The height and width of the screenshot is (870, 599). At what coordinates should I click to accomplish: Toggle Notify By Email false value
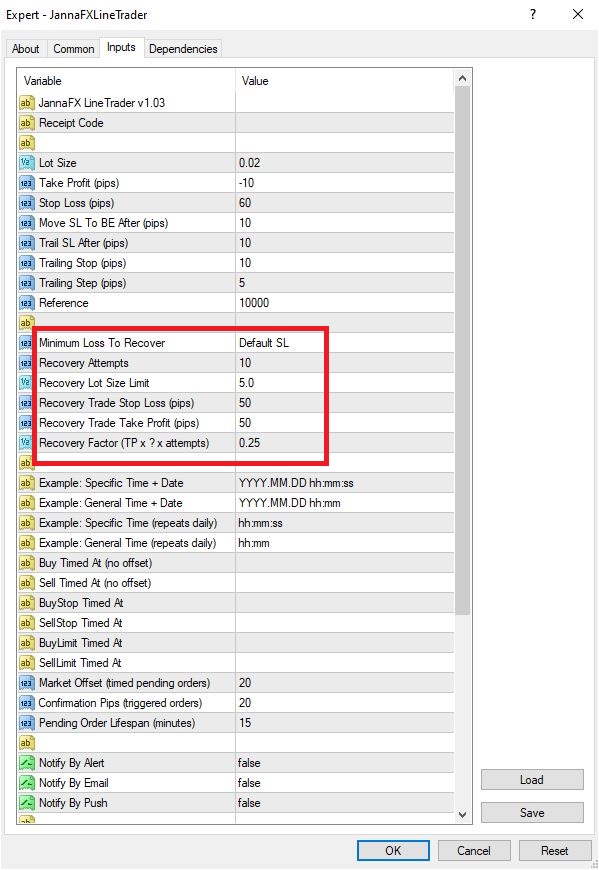coord(344,783)
